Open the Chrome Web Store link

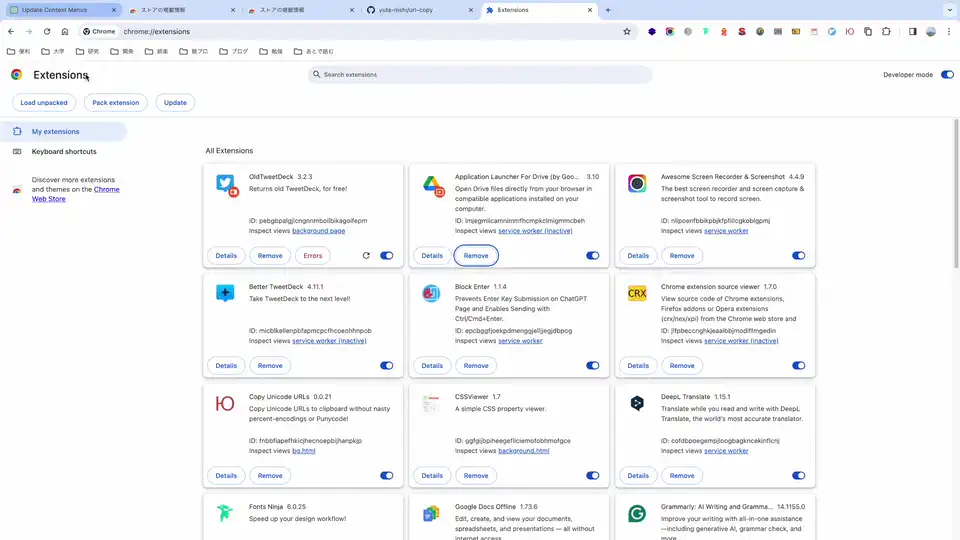click(74, 194)
